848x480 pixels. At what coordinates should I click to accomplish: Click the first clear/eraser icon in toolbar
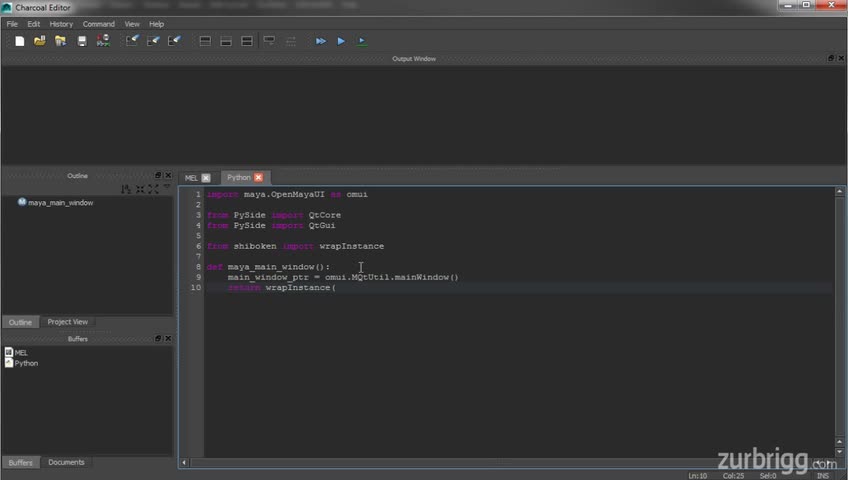[132, 41]
